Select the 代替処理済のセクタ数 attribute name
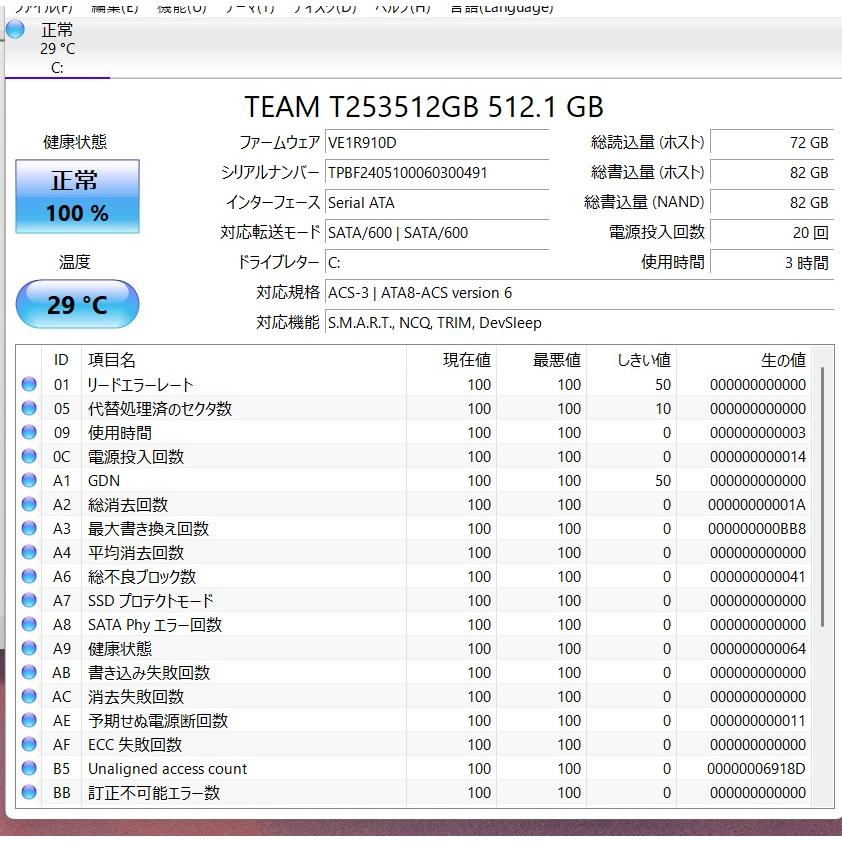Image resolution: width=842 pixels, height=842 pixels. pos(160,409)
